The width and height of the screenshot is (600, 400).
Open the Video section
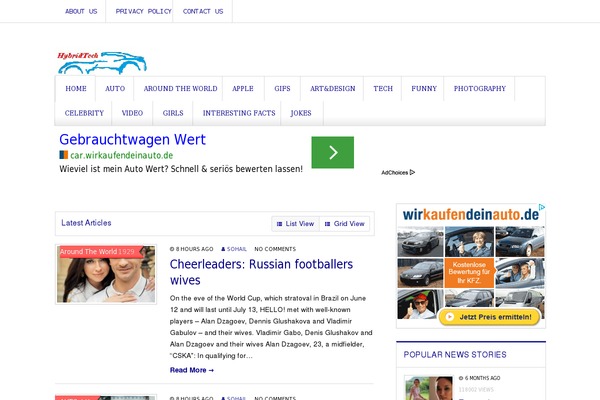[x=132, y=113]
